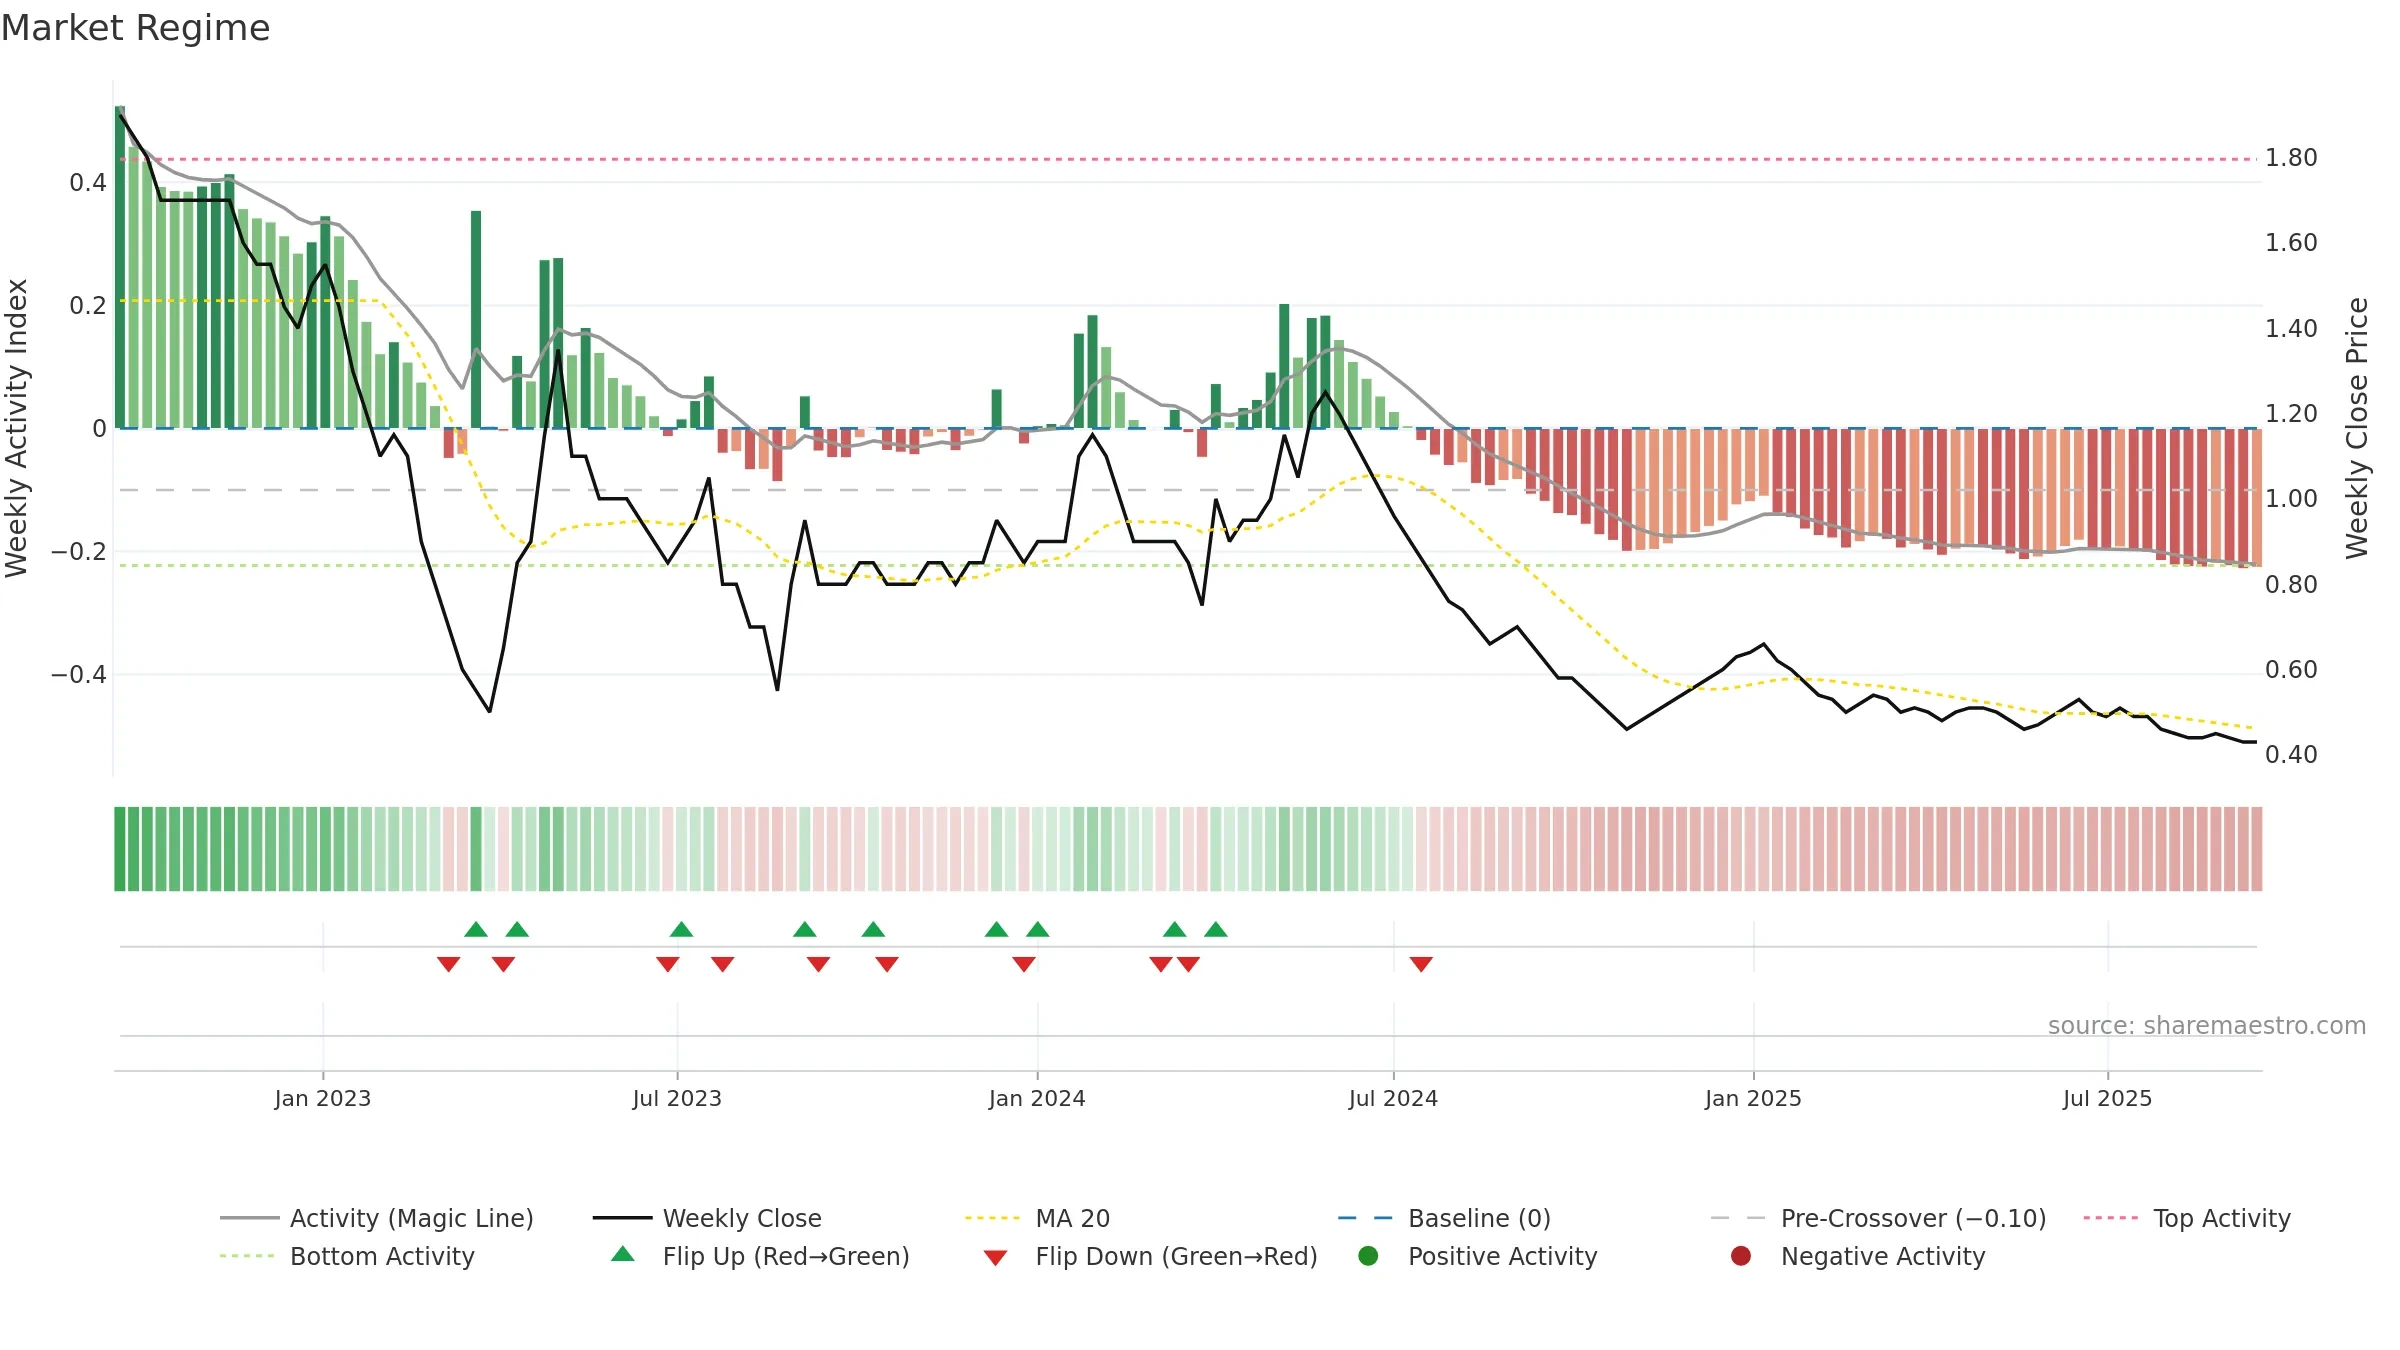Toggle the Flip Up (Red→Green) legend entry
2400x1350 pixels.
(760, 1256)
